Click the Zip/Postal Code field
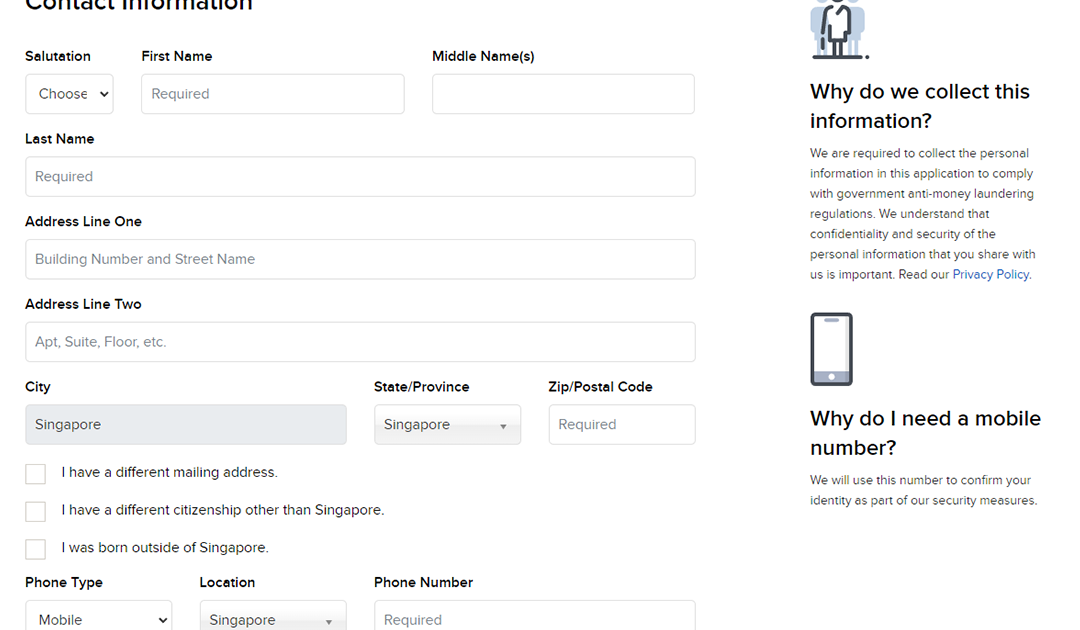Image resolution: width=1080 pixels, height=630 pixels. [x=622, y=425]
